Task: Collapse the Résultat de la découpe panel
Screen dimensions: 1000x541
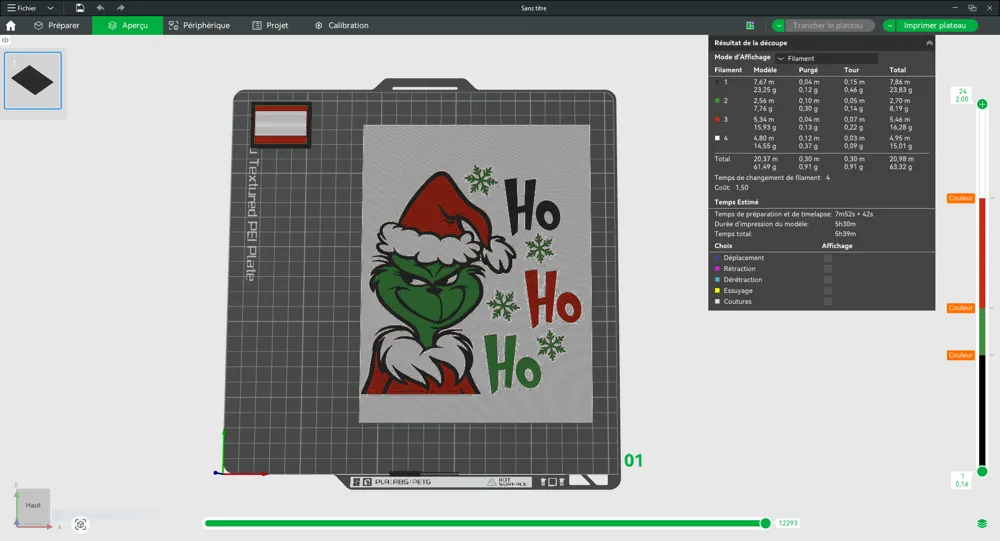Action: tap(929, 43)
